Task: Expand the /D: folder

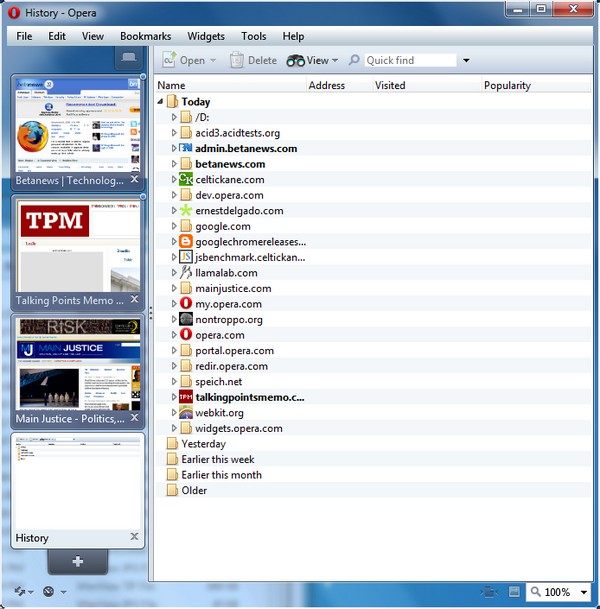Action: [x=174, y=117]
